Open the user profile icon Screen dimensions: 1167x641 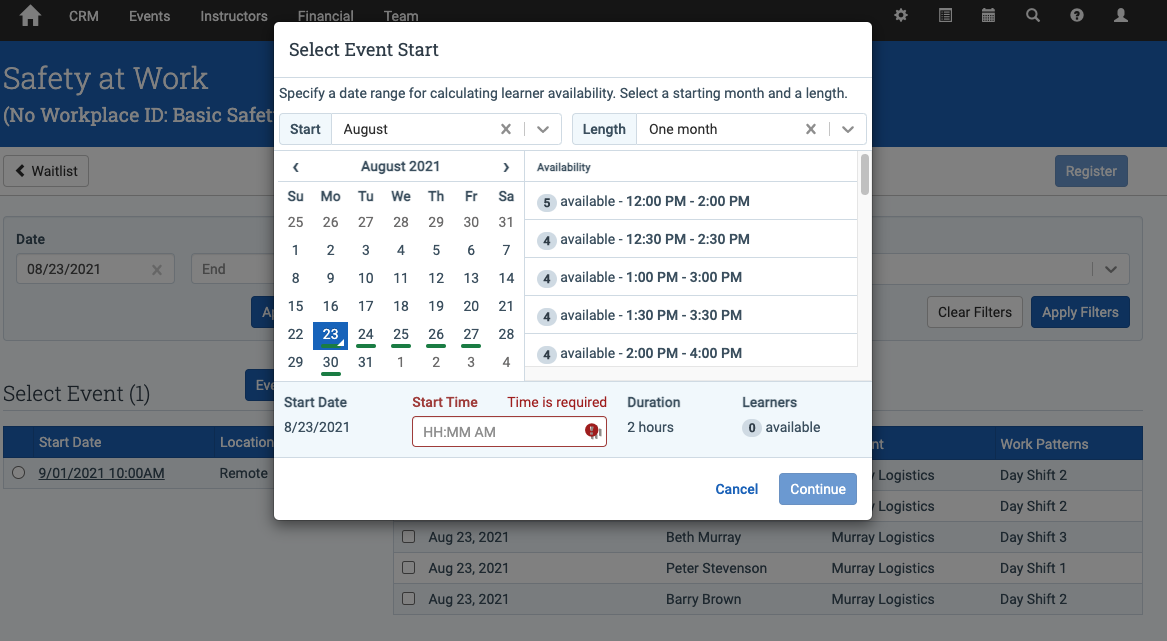(x=1121, y=16)
